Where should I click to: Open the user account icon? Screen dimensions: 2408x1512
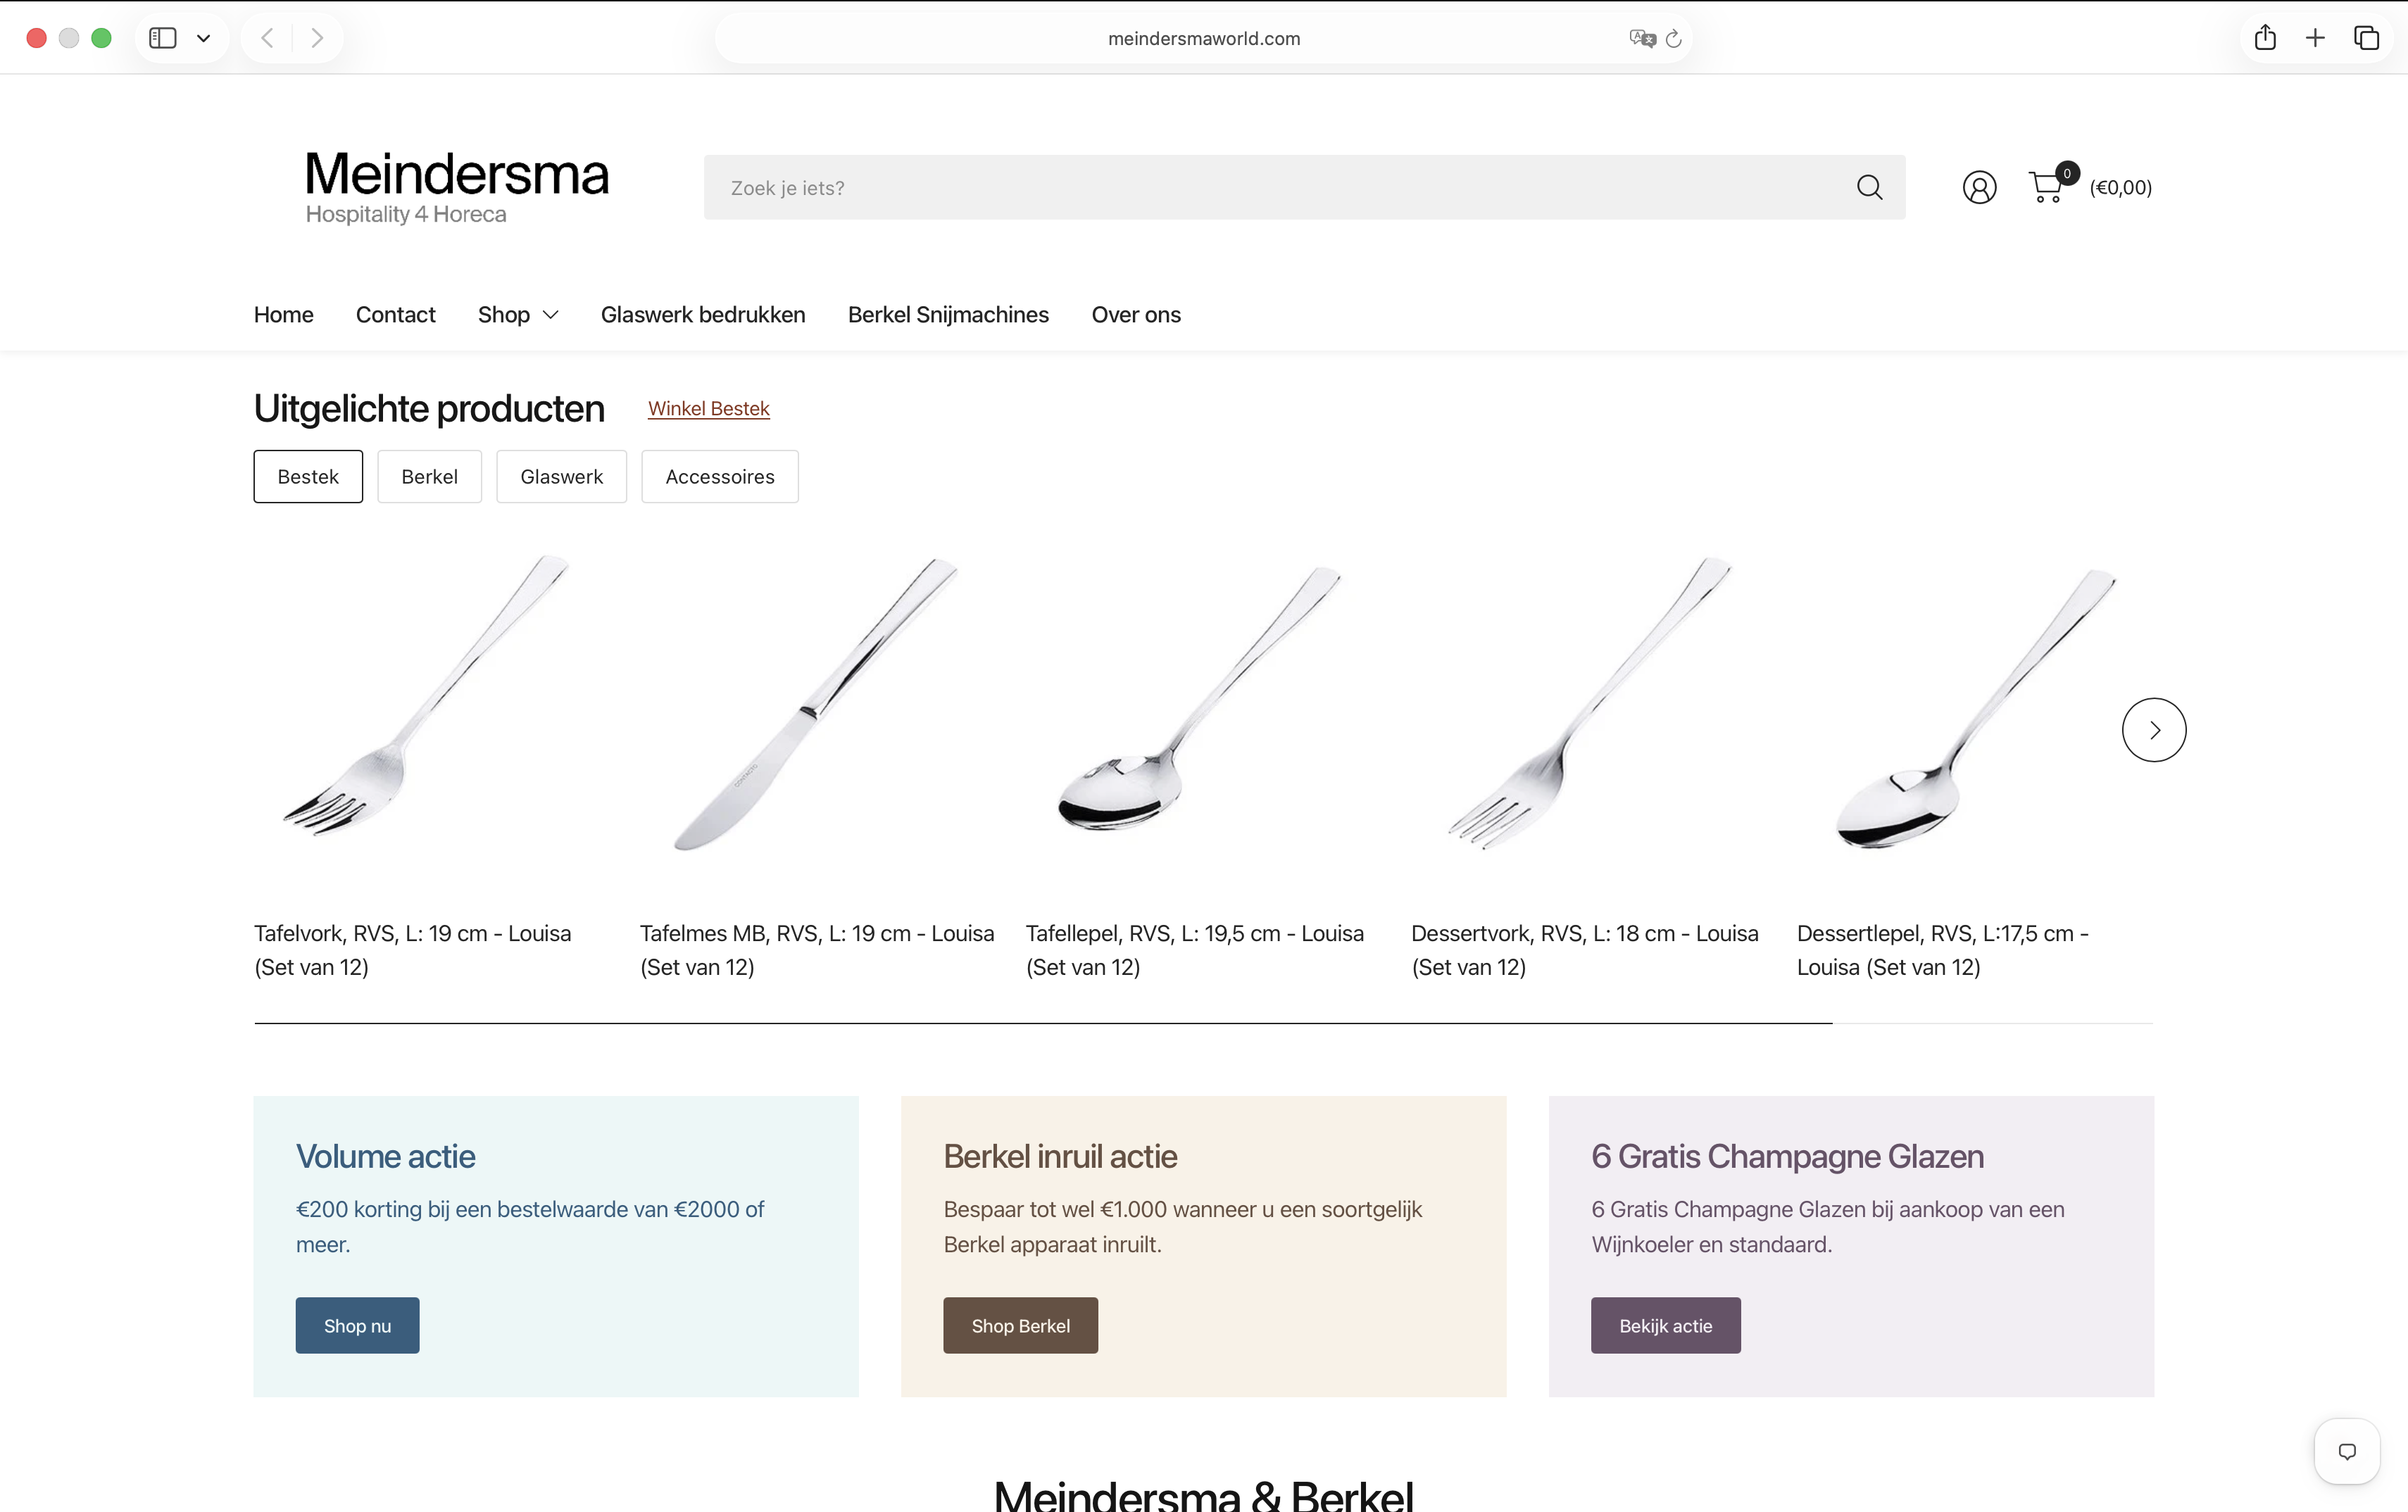pos(1979,187)
